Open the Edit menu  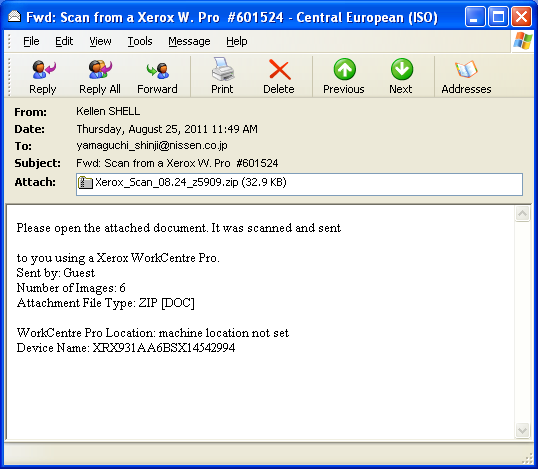64,42
